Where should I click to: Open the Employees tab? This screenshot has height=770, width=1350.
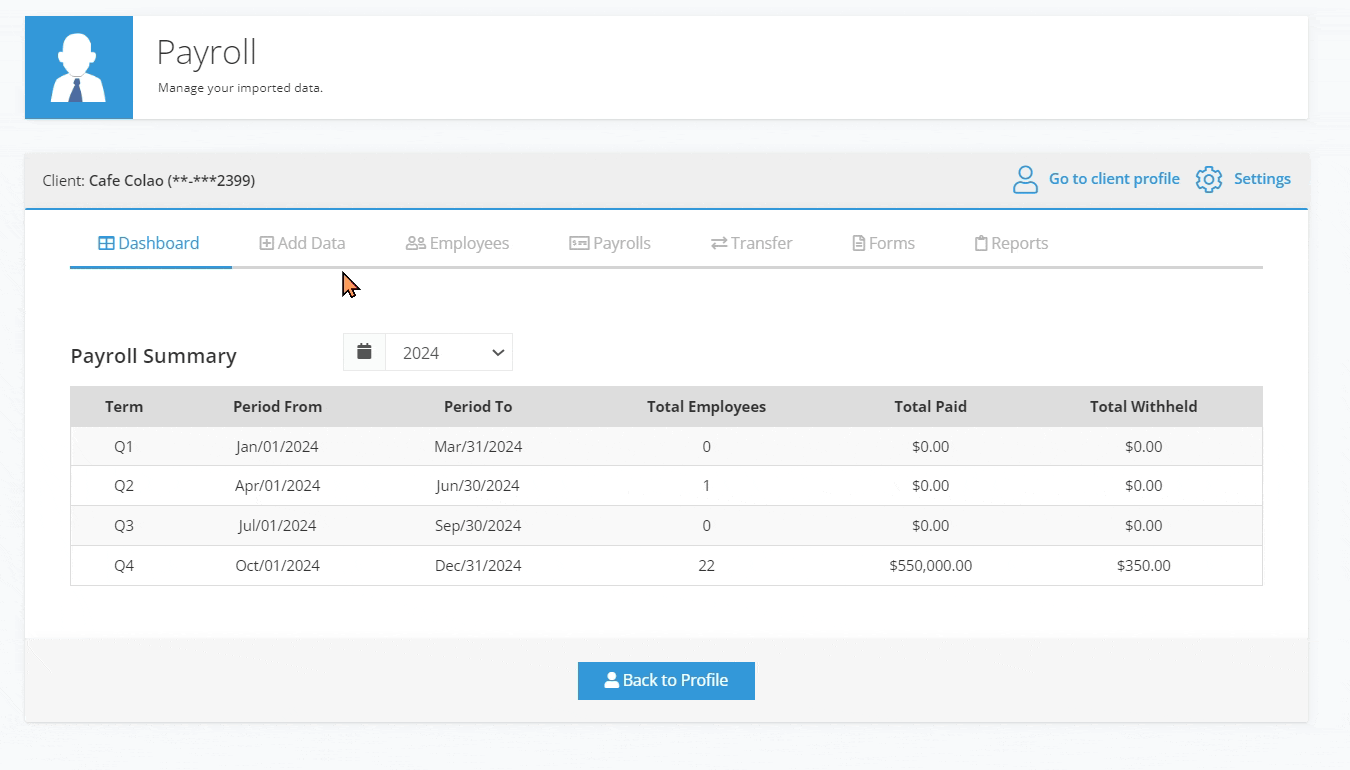point(457,243)
